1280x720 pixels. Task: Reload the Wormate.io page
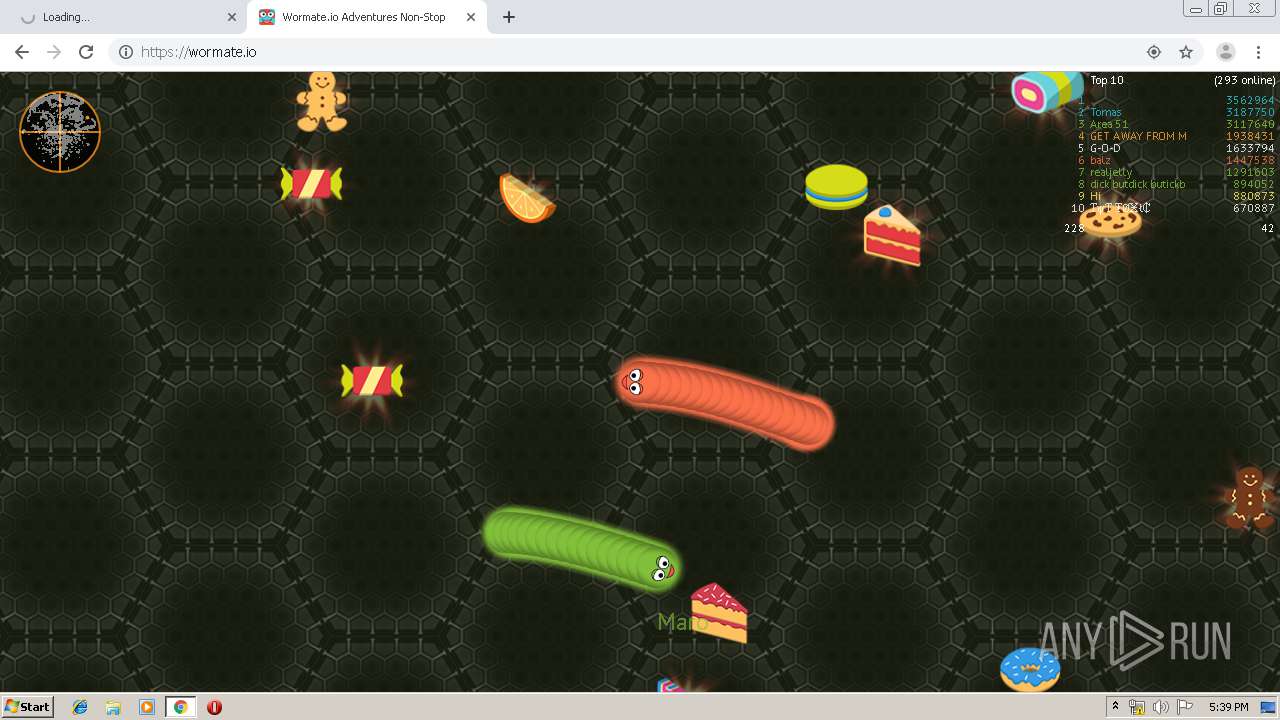tap(86, 52)
